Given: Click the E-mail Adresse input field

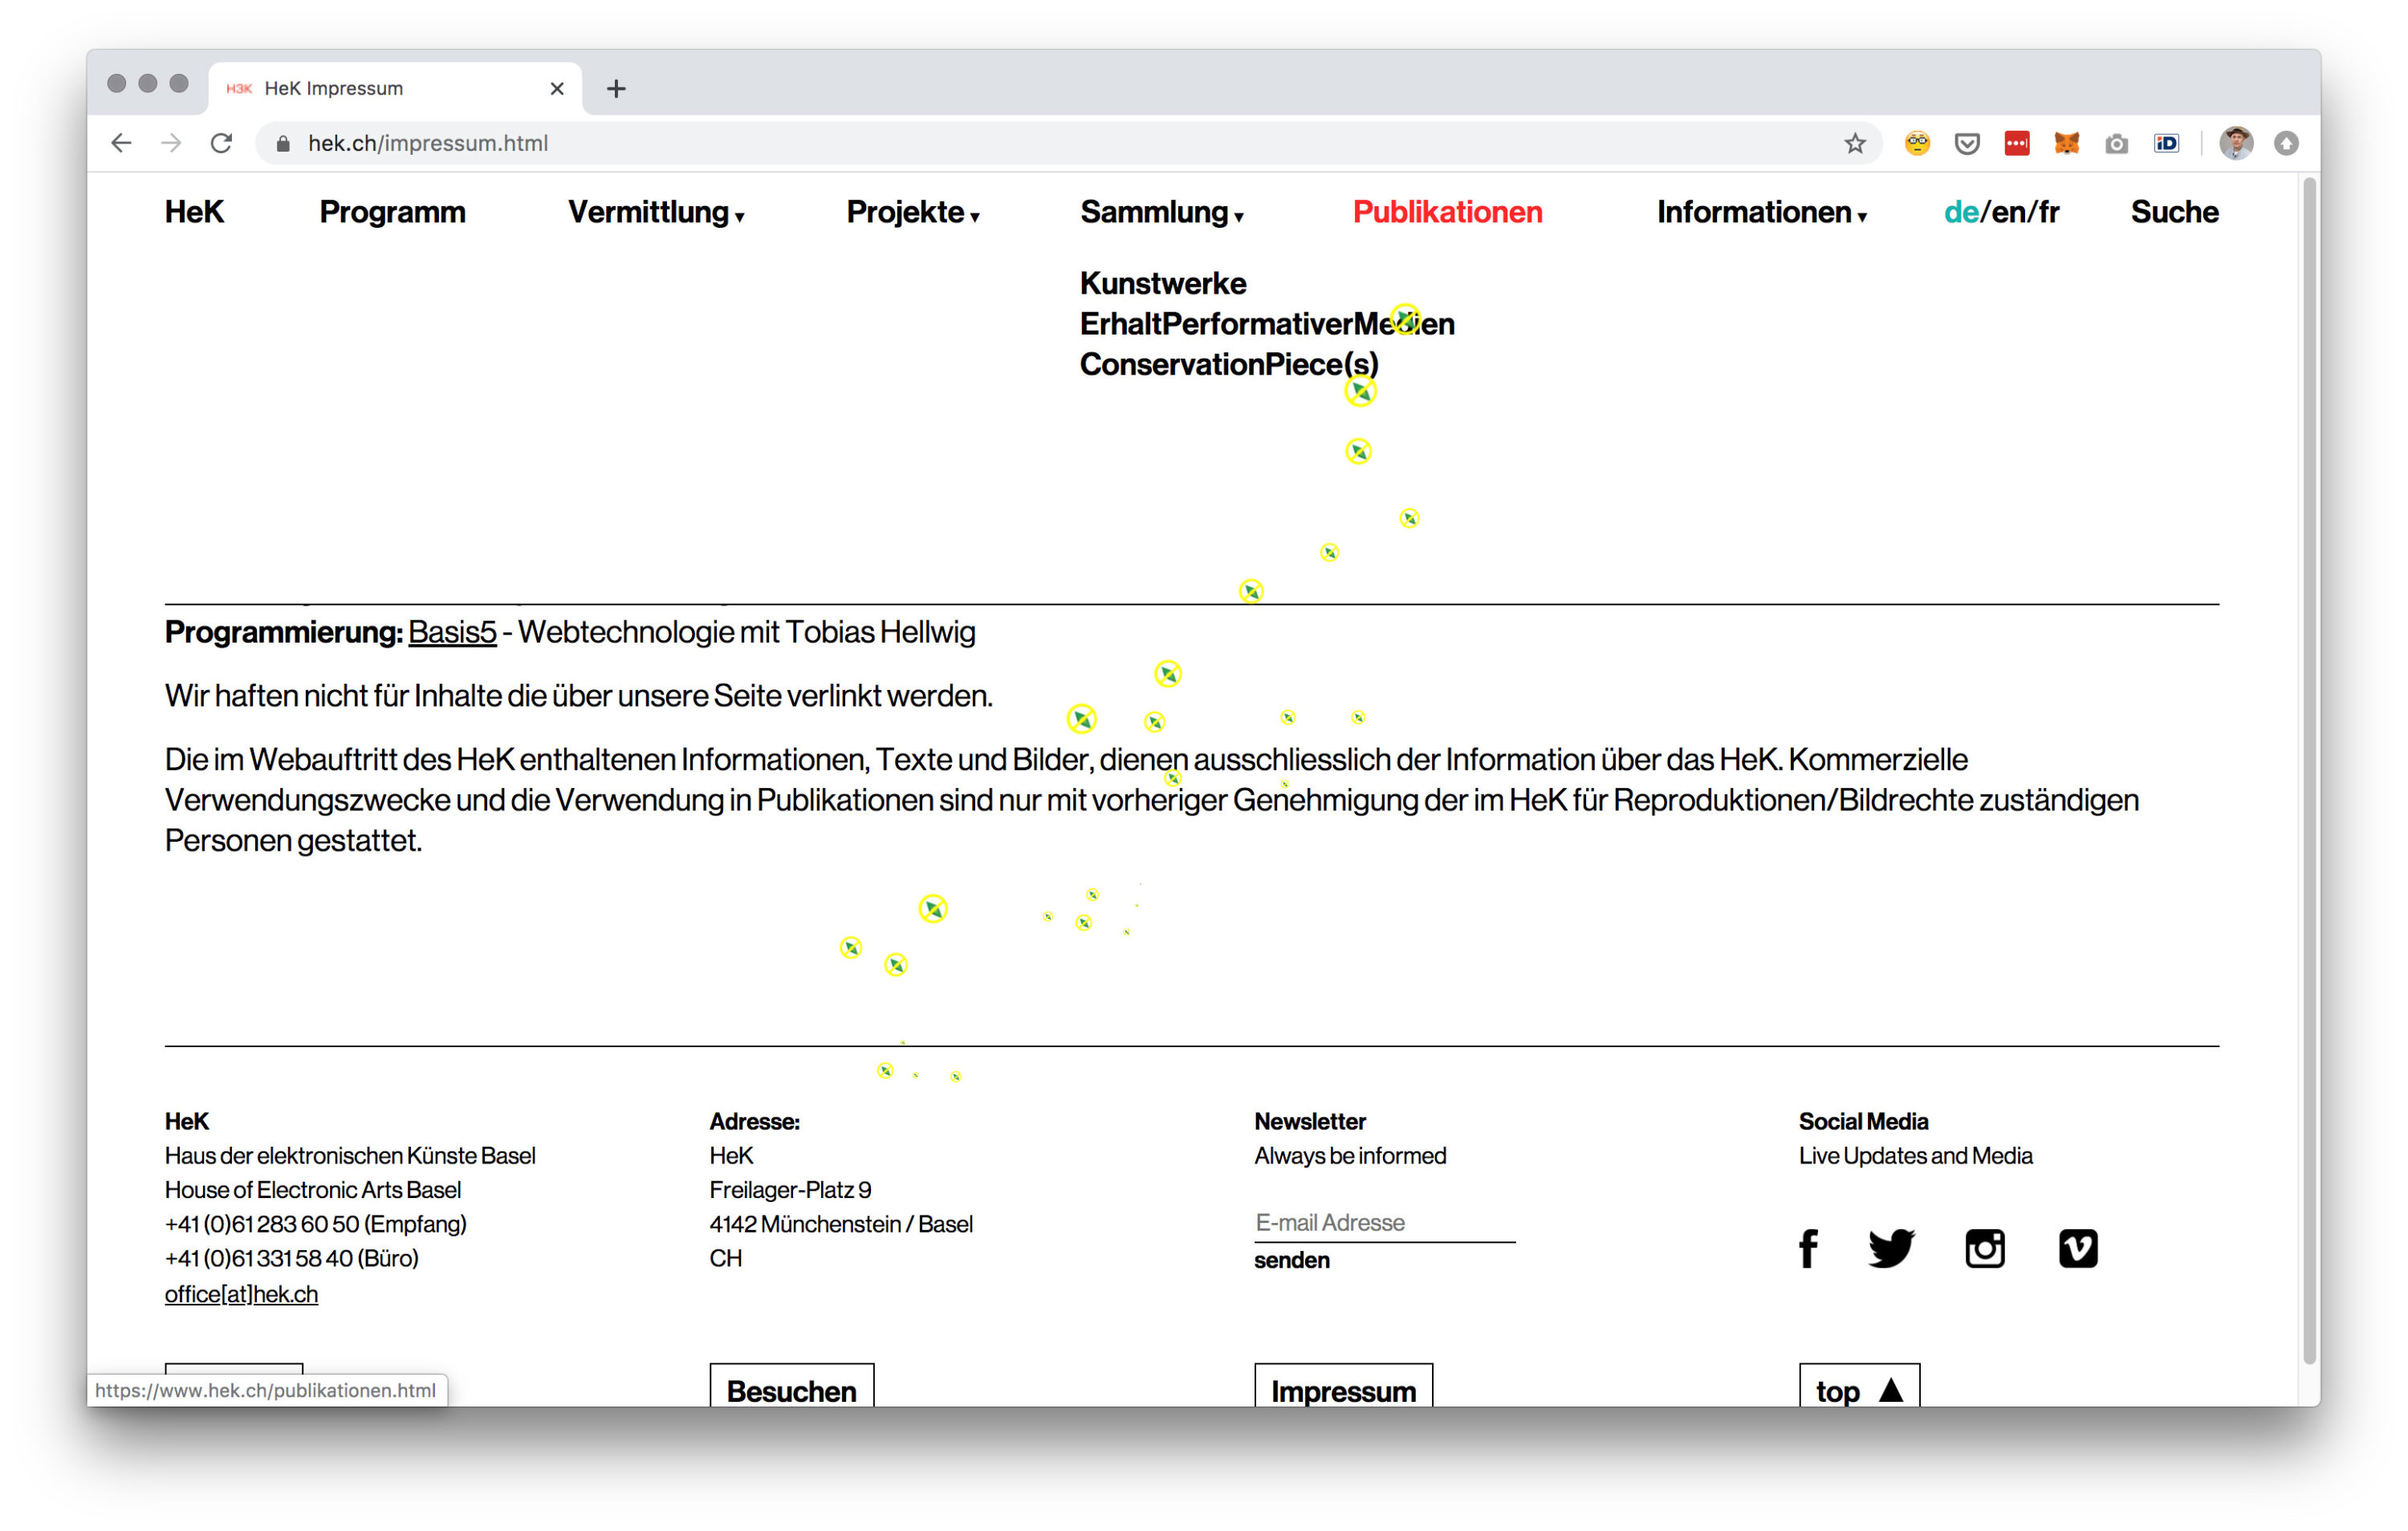Looking at the screenshot, I should click(x=1384, y=1222).
